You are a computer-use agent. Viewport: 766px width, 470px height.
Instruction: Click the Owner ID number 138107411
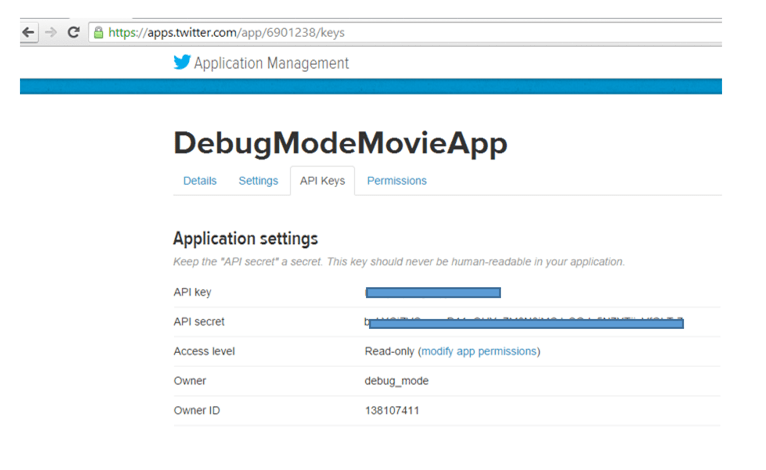tap(392, 411)
